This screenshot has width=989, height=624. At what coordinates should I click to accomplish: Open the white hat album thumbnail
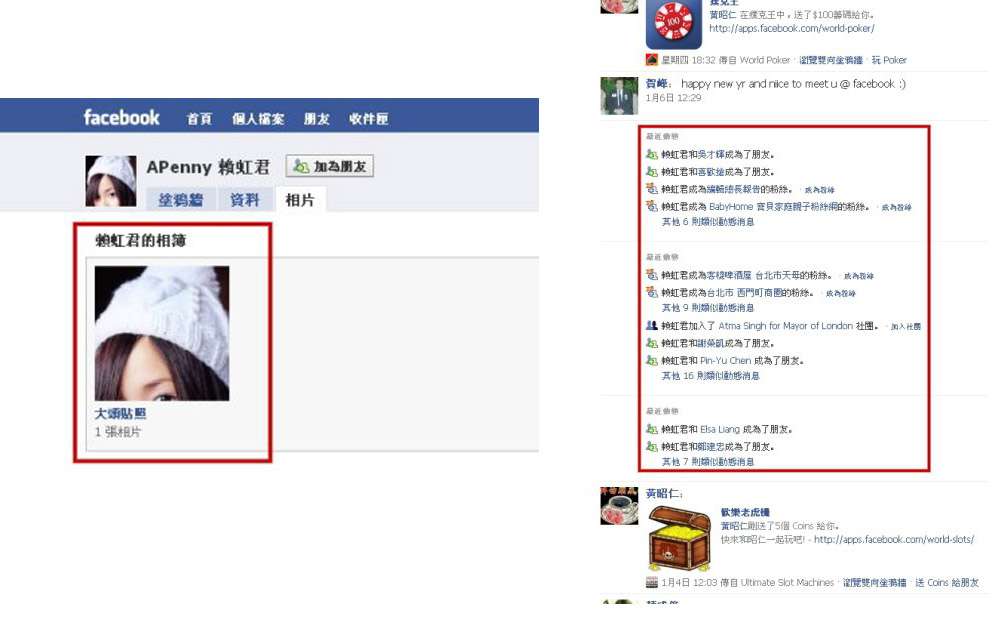pyautogui.click(x=162, y=333)
